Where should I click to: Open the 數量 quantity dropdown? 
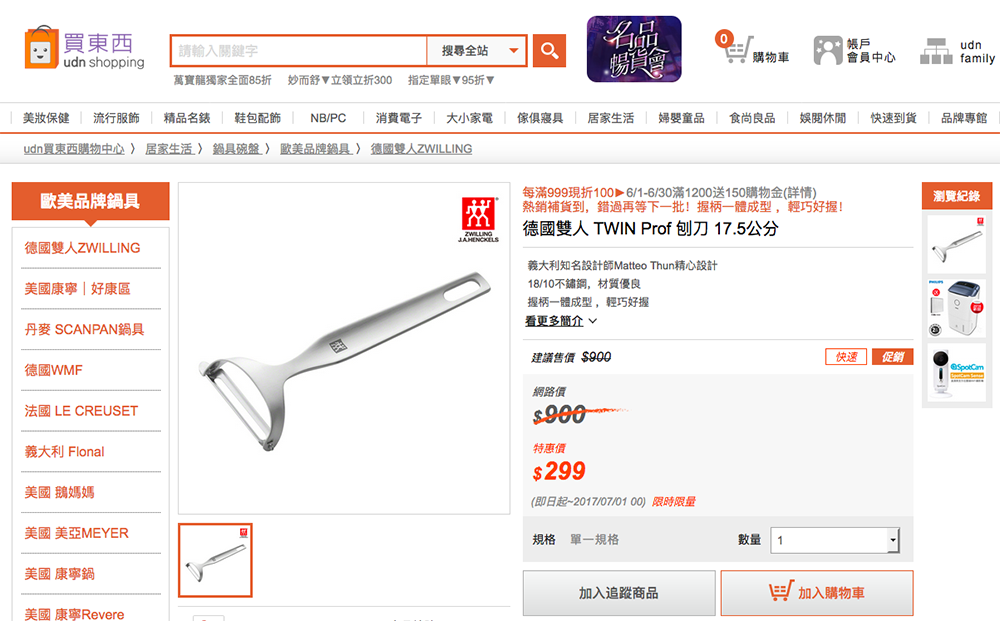pos(835,540)
